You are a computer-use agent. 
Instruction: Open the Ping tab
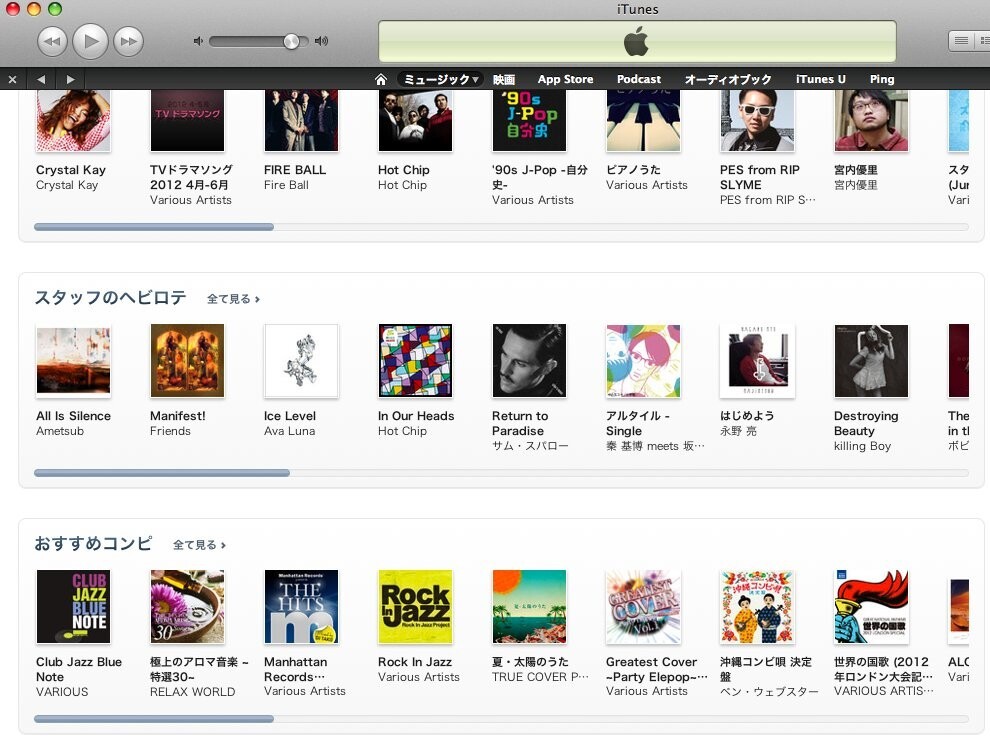coord(881,80)
